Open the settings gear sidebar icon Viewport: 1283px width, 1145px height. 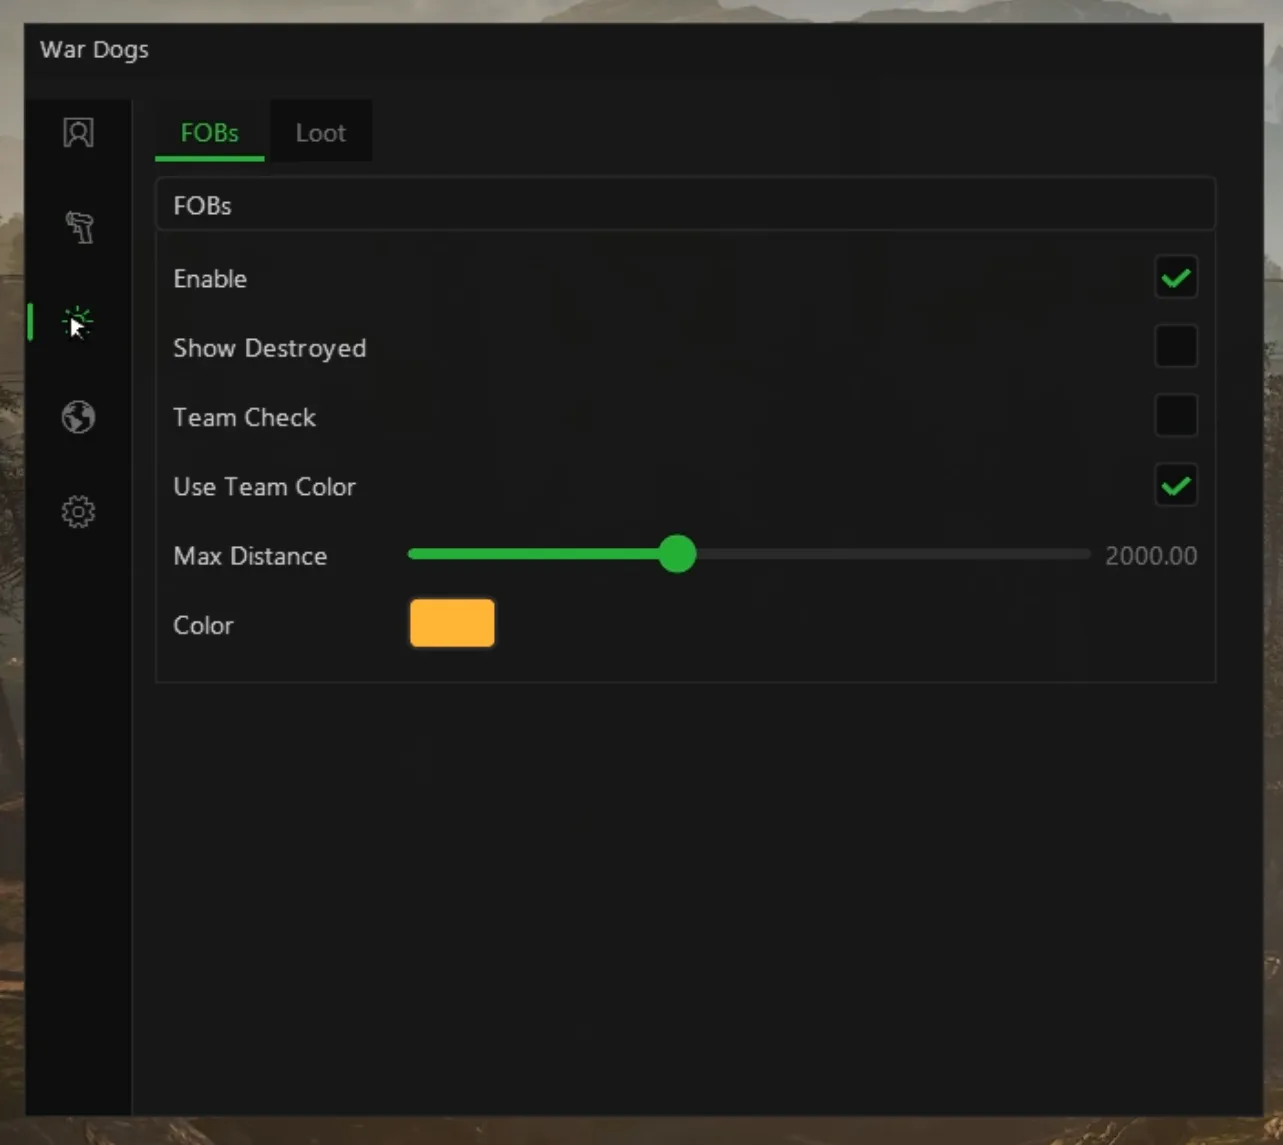[78, 512]
